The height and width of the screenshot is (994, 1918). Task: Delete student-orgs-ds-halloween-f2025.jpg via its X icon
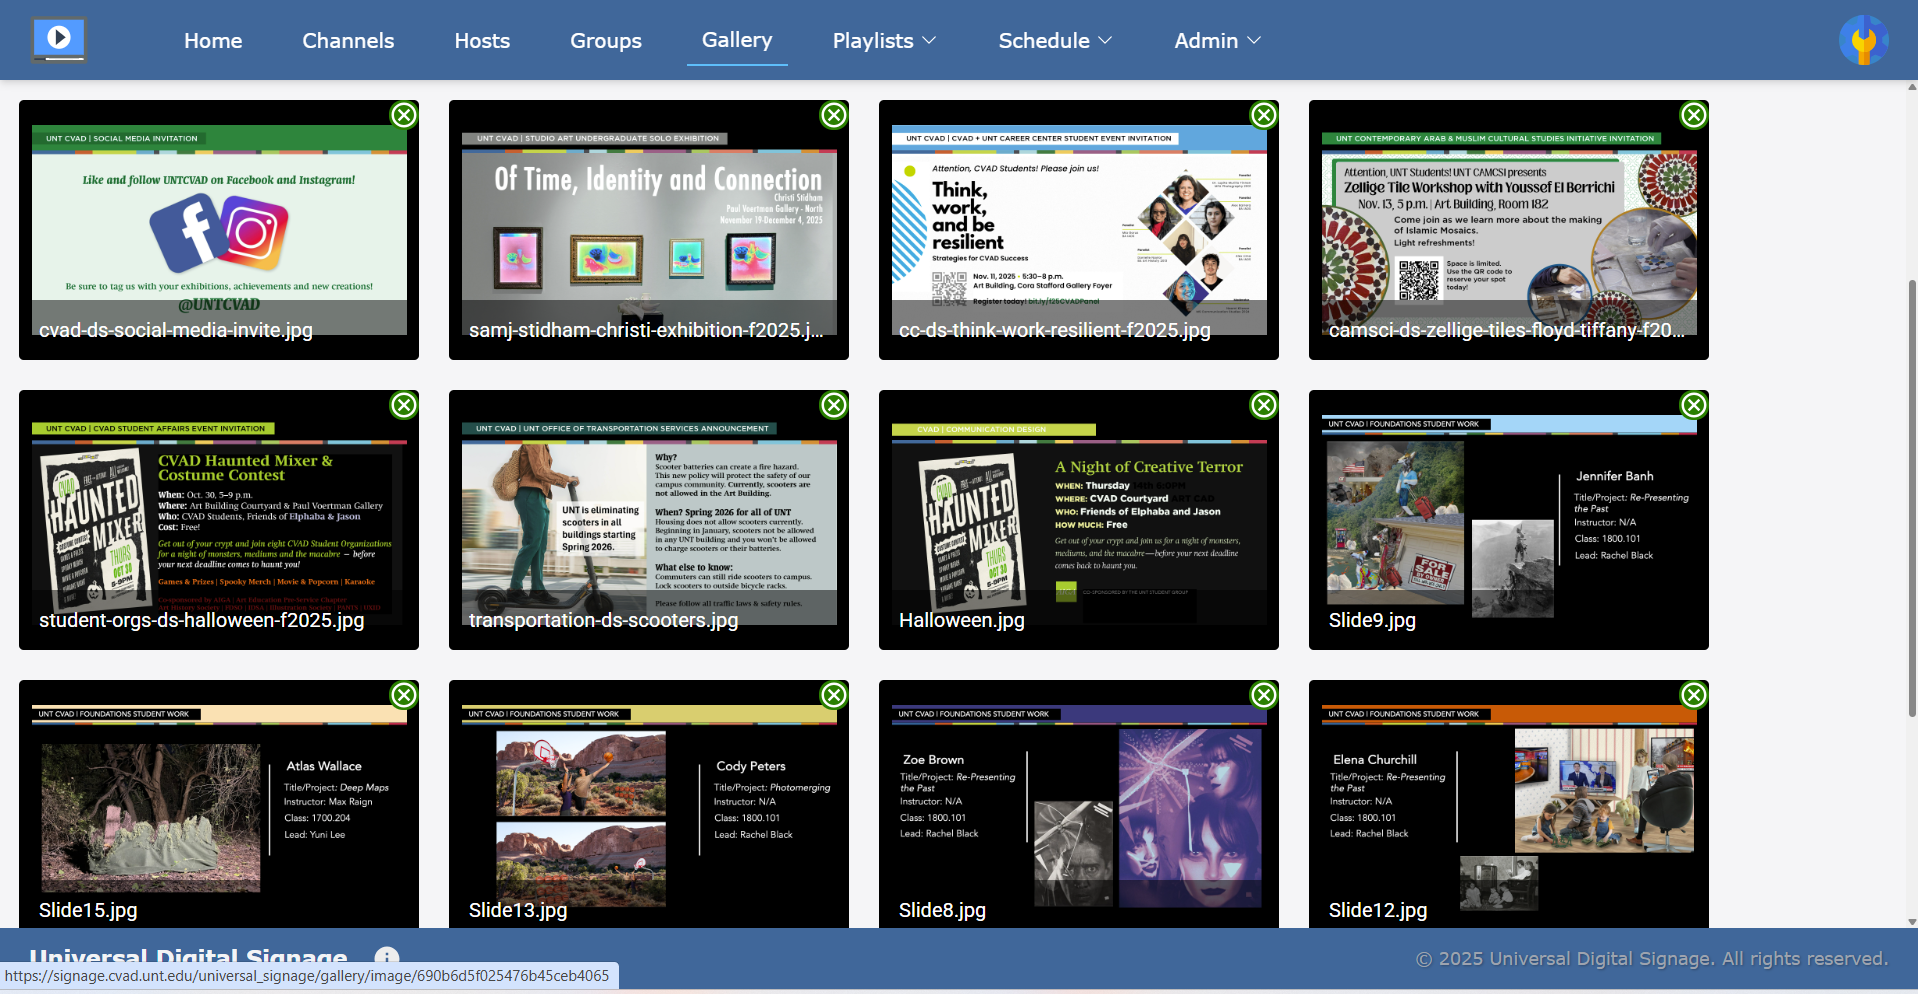pyautogui.click(x=404, y=405)
